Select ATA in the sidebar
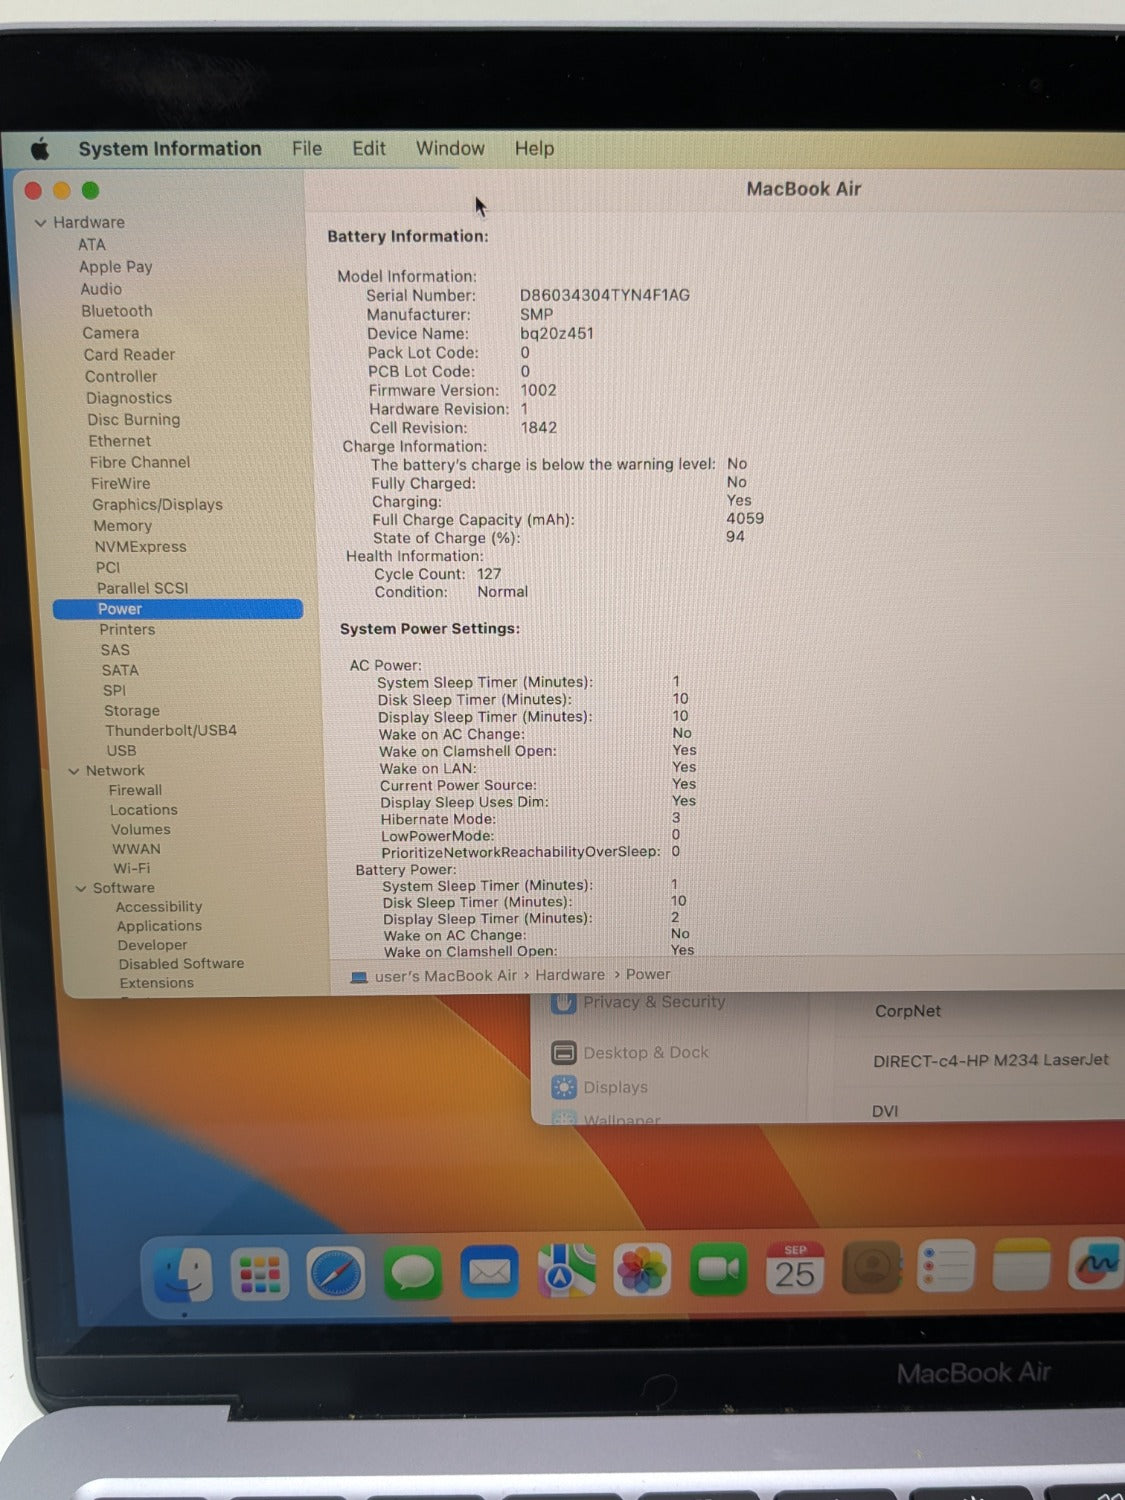Image resolution: width=1125 pixels, height=1500 pixels. point(92,245)
